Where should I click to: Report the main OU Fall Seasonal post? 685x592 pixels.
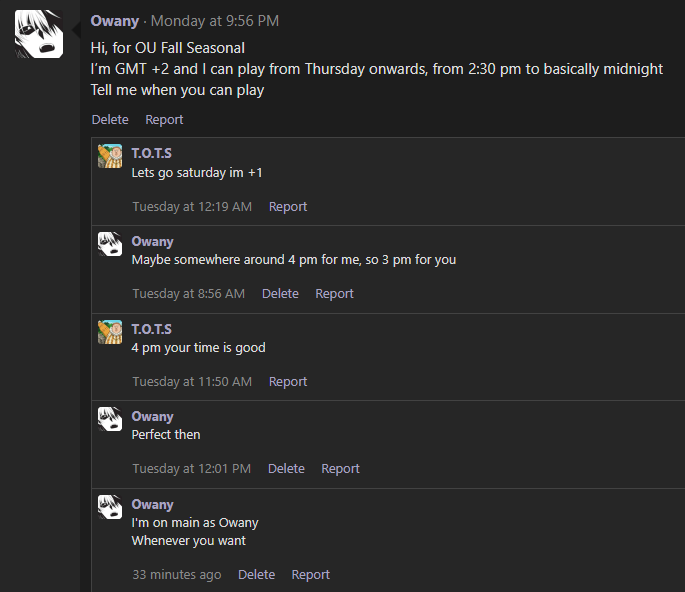164,119
